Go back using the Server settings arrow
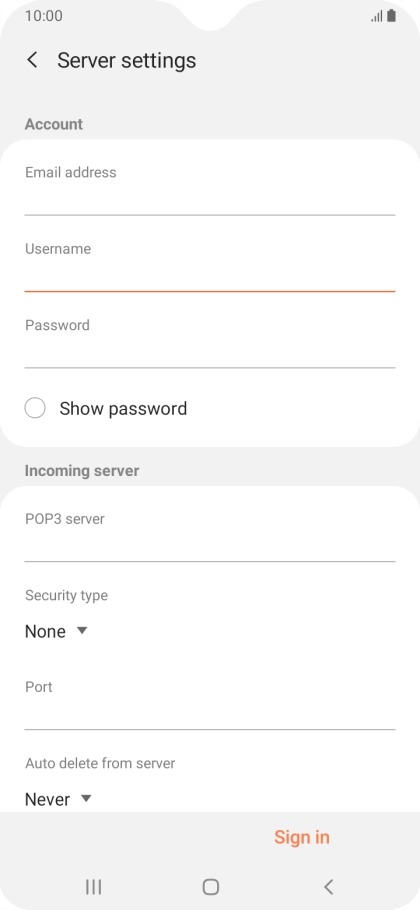 point(32,60)
